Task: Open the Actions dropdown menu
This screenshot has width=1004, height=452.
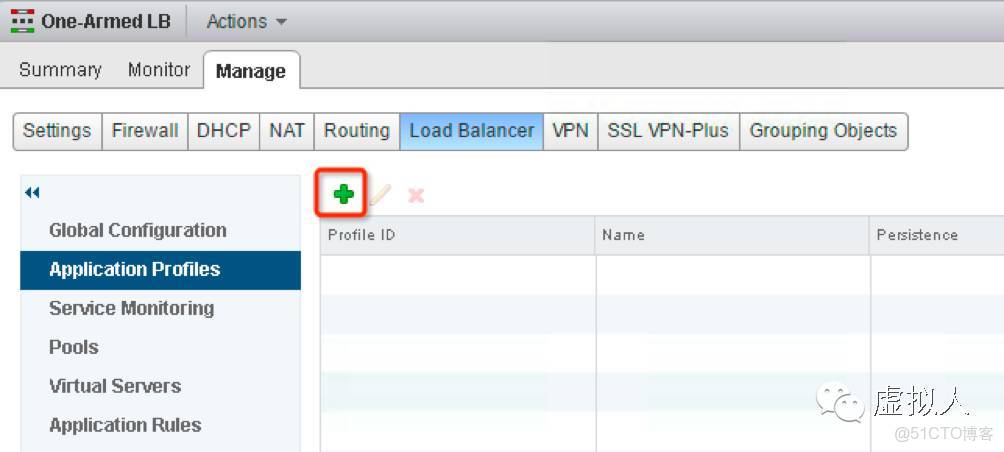Action: 247,22
